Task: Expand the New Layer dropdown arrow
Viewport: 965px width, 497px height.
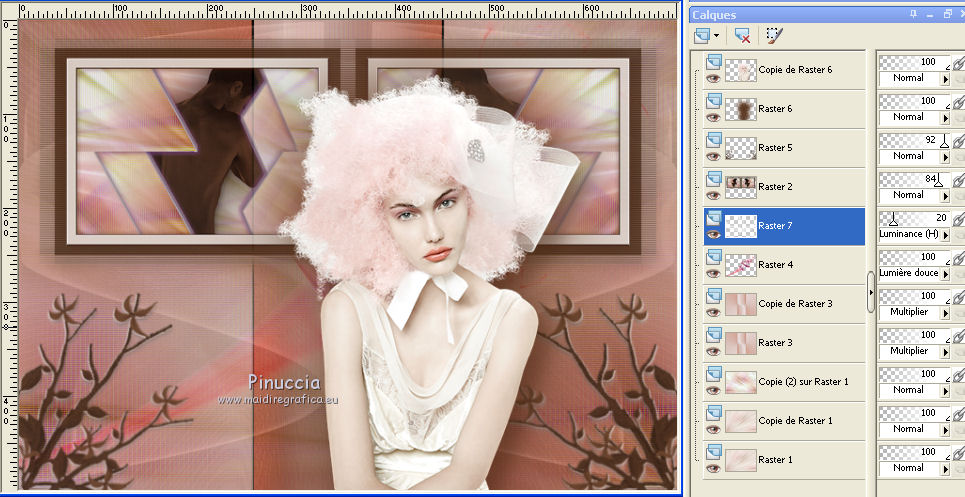Action: 716,36
